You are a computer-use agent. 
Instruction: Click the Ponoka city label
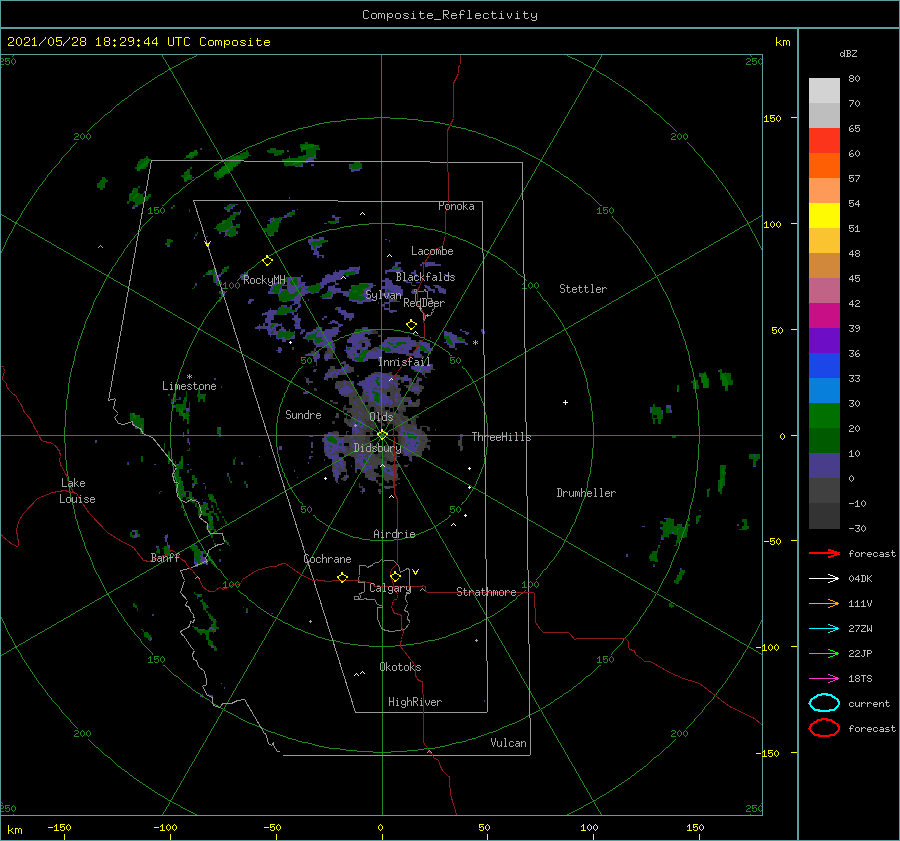tap(456, 206)
